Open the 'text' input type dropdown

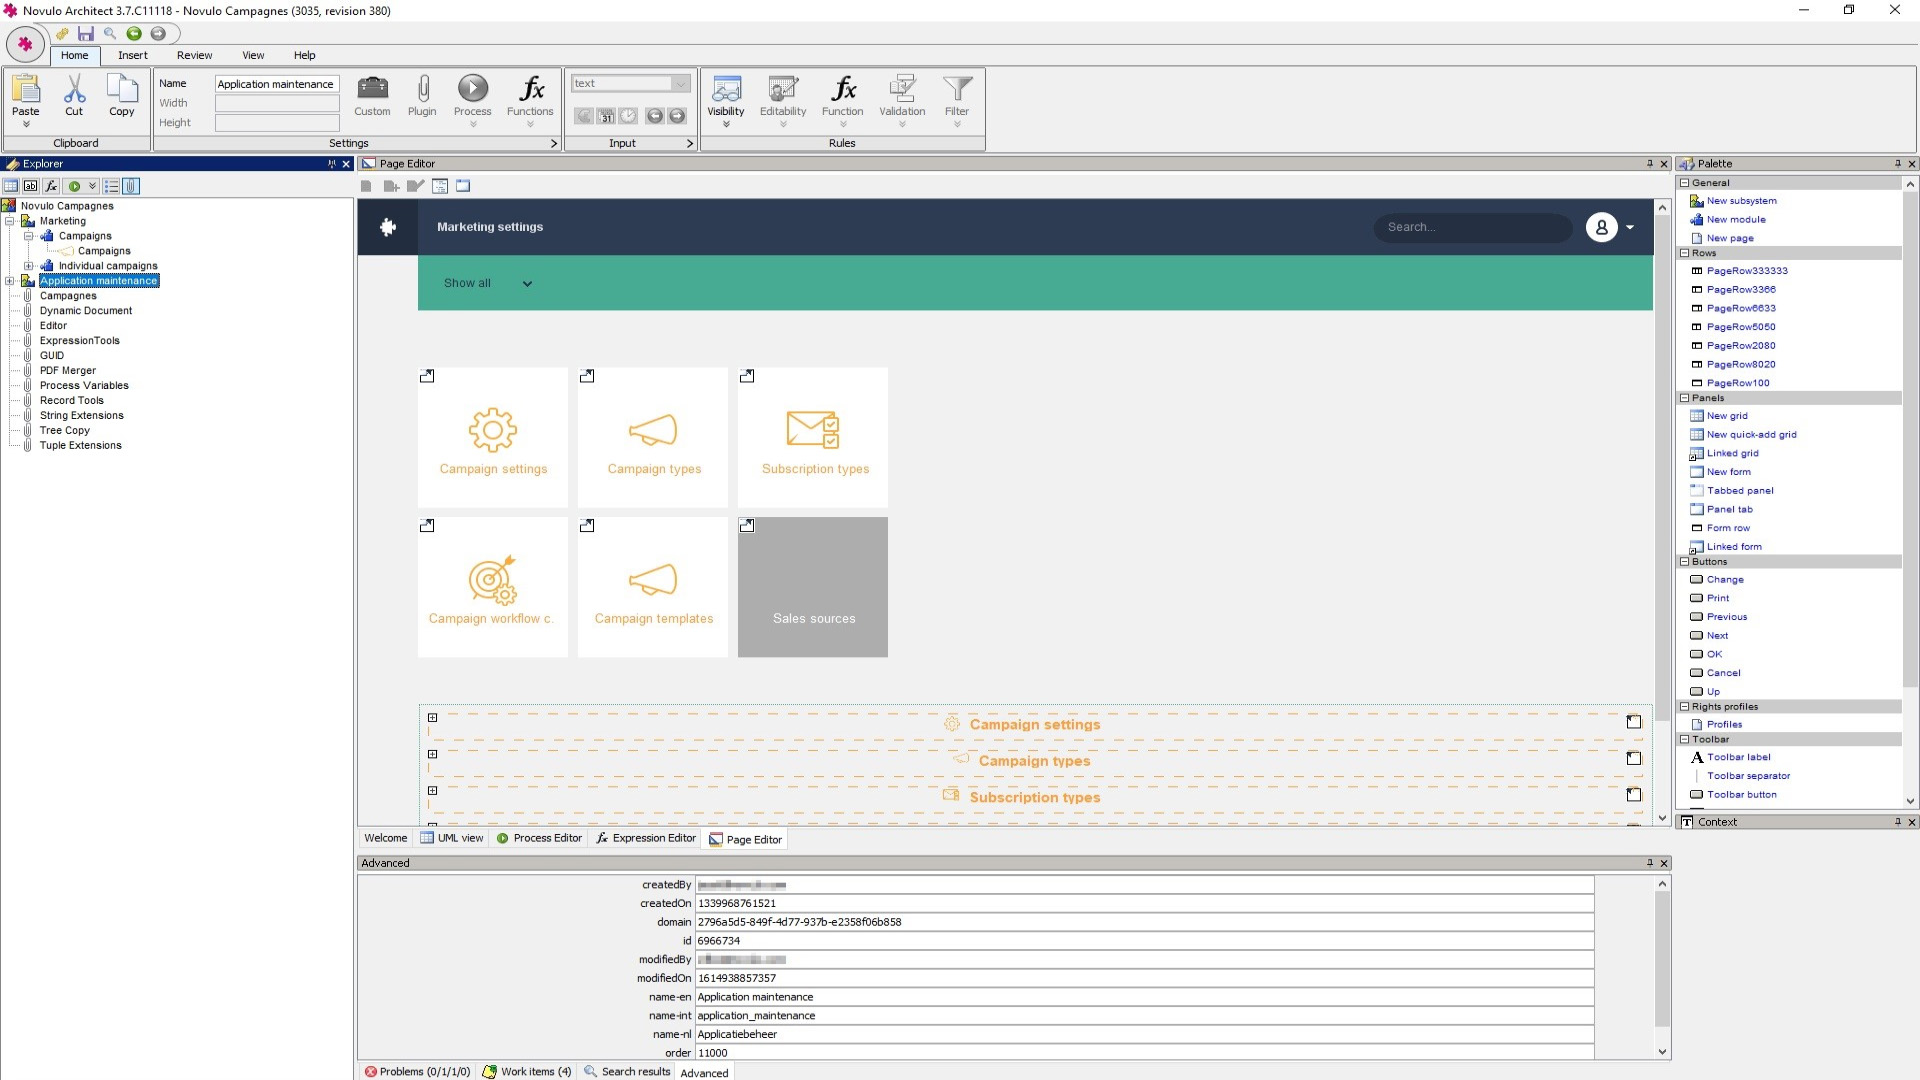point(681,84)
